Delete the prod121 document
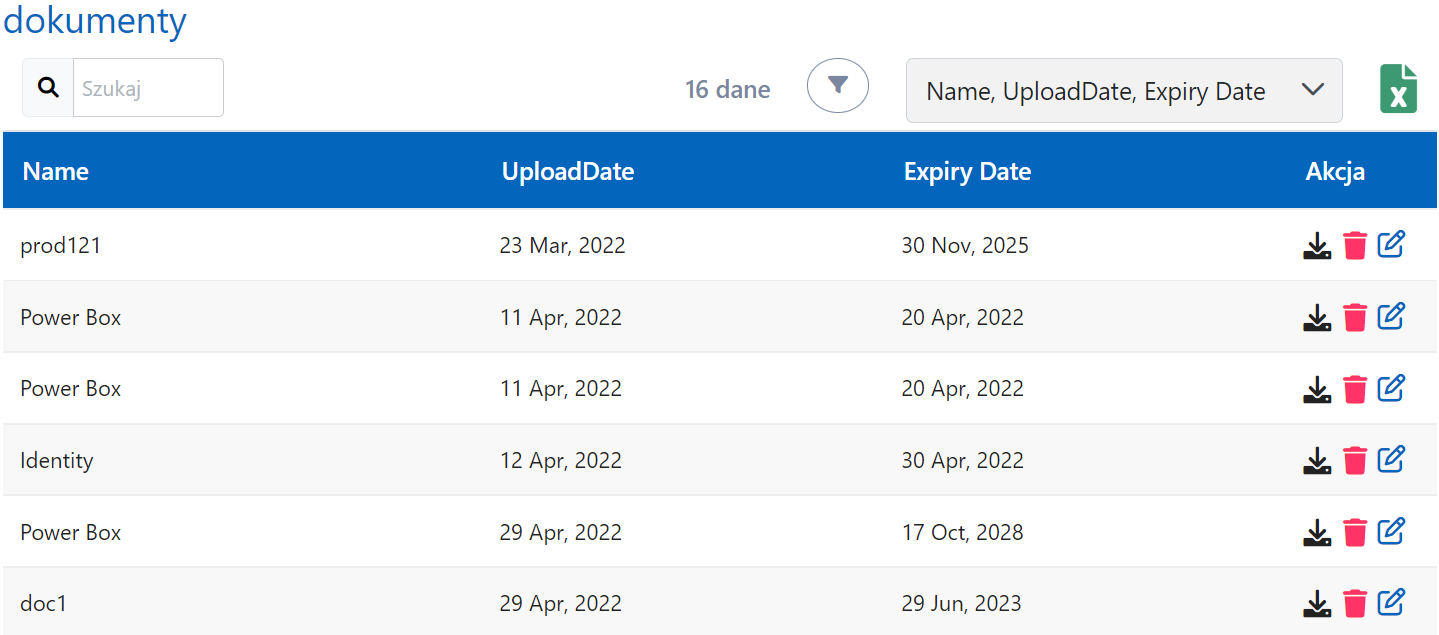 pyautogui.click(x=1355, y=246)
